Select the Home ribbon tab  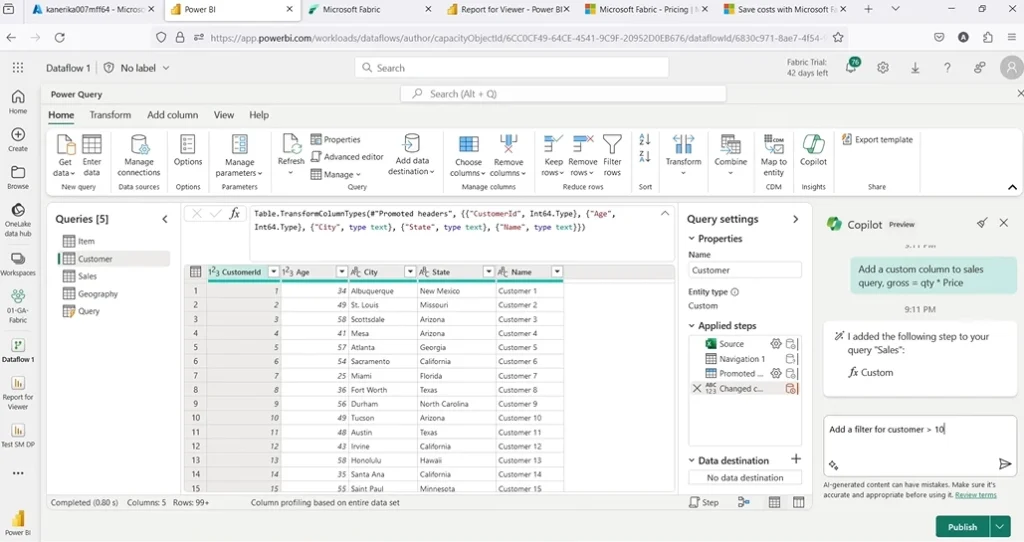pos(61,115)
